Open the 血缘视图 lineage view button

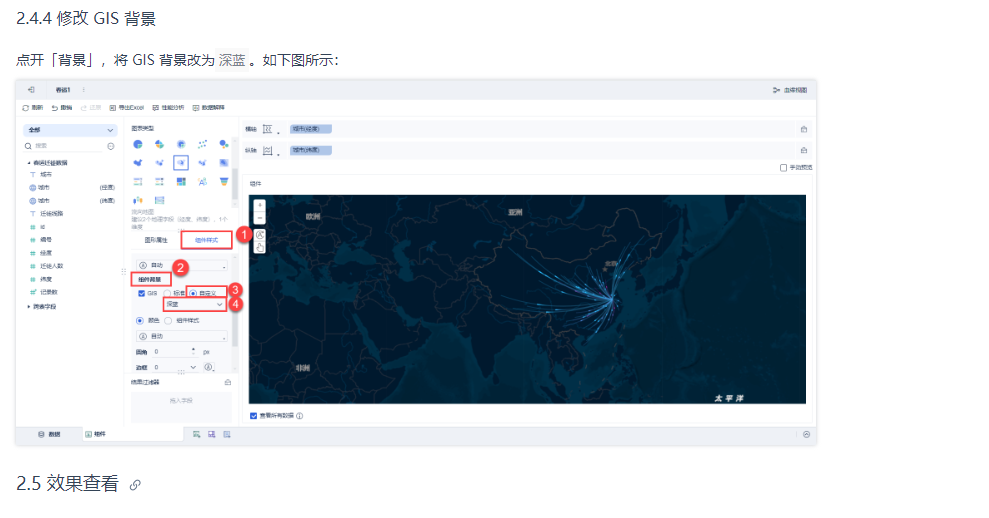(x=790, y=90)
